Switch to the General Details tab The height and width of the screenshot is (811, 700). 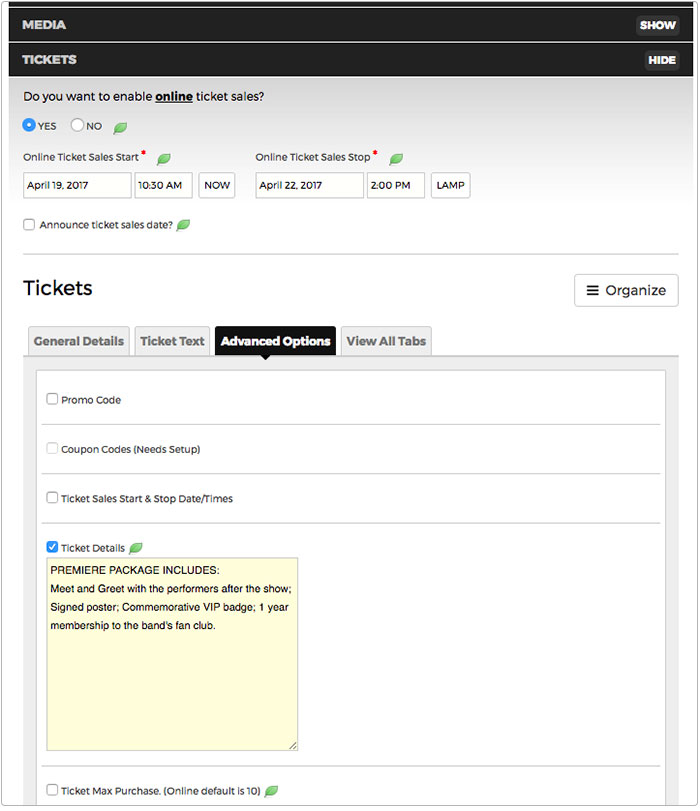tap(78, 341)
